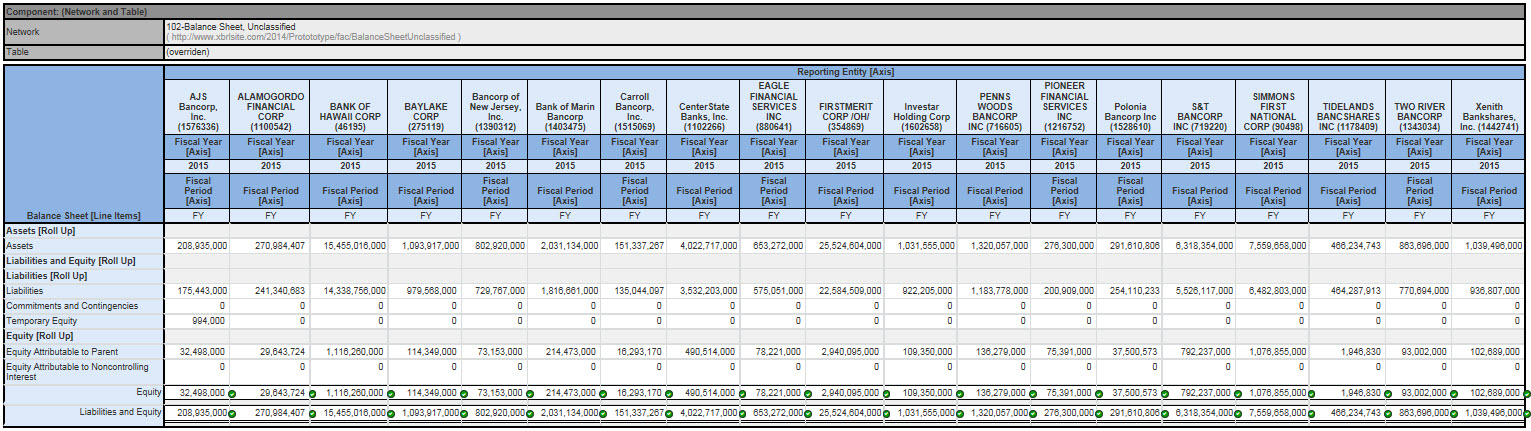Click the green check icon beside S&T Bancorp Equity total 792,237,000
This screenshot has height=431, width=1531.
[1238, 394]
